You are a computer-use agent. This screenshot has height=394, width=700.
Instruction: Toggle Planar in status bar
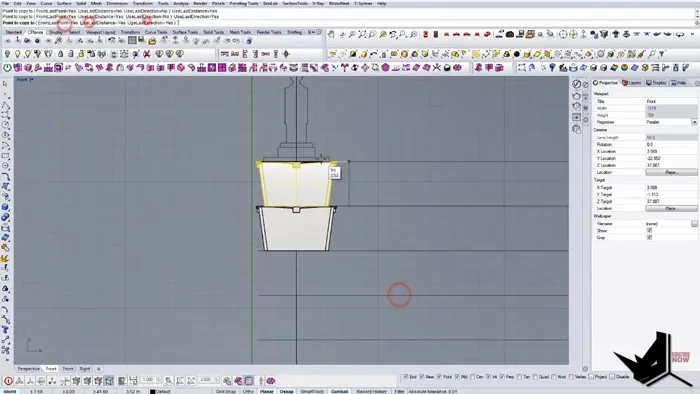coord(267,391)
